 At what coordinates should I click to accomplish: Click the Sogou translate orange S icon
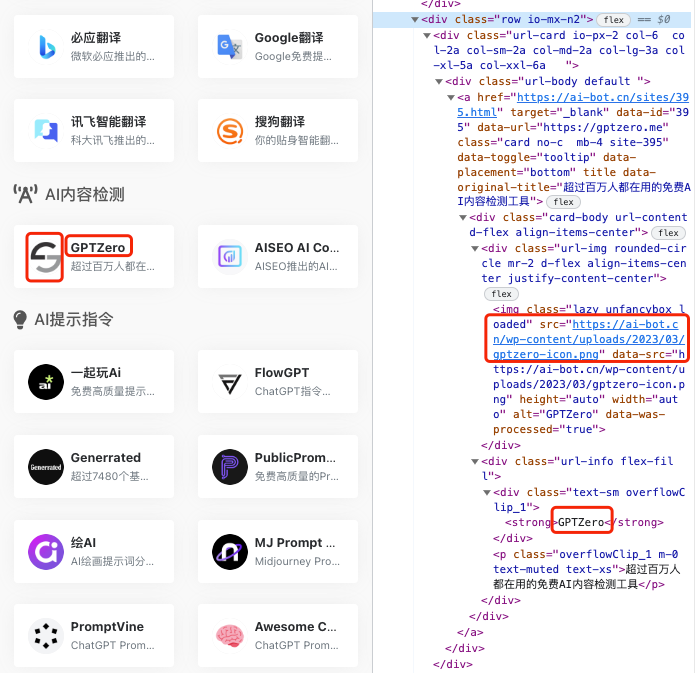(x=230, y=131)
